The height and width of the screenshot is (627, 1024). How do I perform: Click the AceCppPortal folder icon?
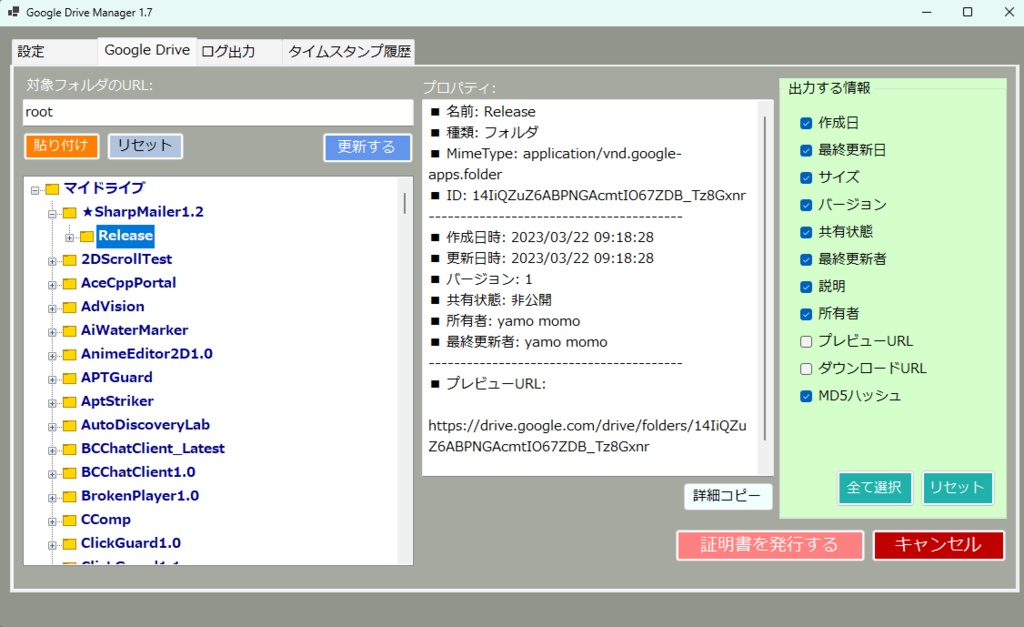pyautogui.click(x=69, y=284)
